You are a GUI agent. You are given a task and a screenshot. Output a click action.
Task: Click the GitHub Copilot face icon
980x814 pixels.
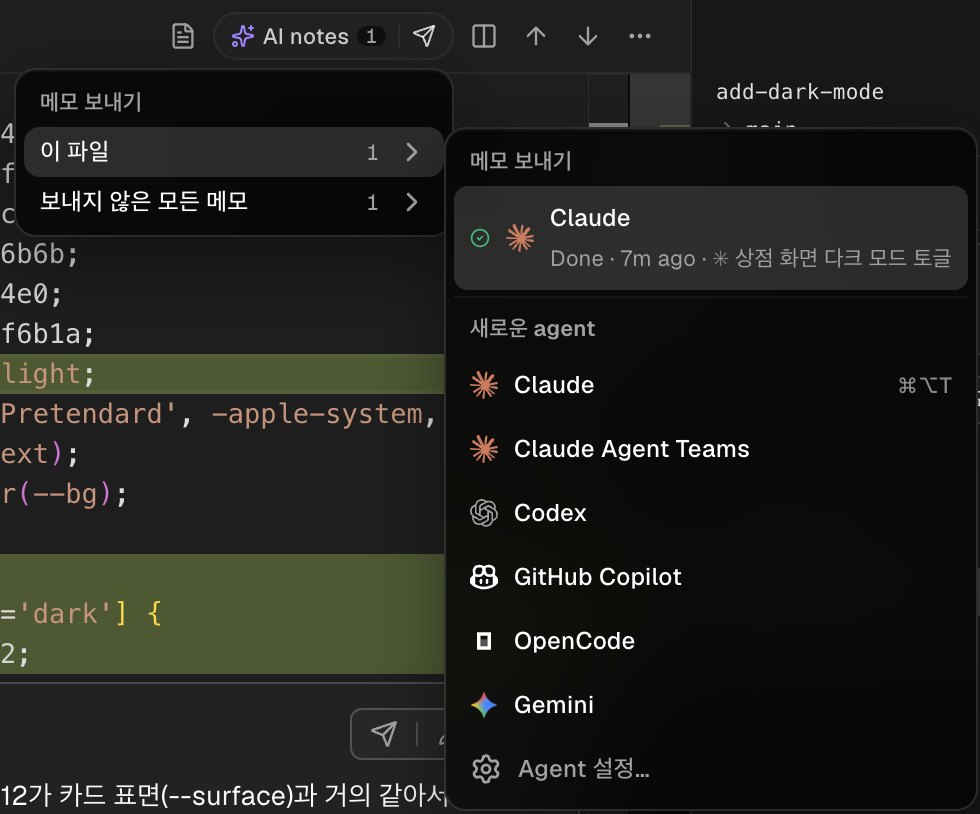tap(484, 577)
